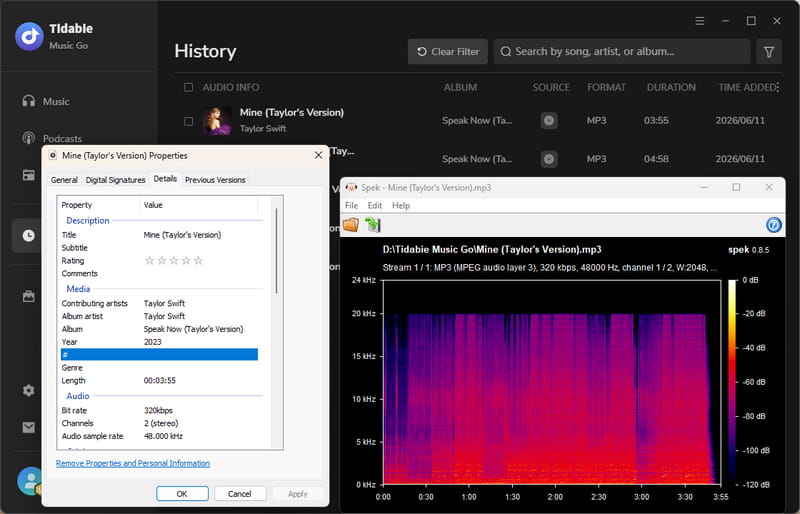Screen dimensions: 800x514
Task: Click the TIME ADDED column header
Action: click(747, 87)
